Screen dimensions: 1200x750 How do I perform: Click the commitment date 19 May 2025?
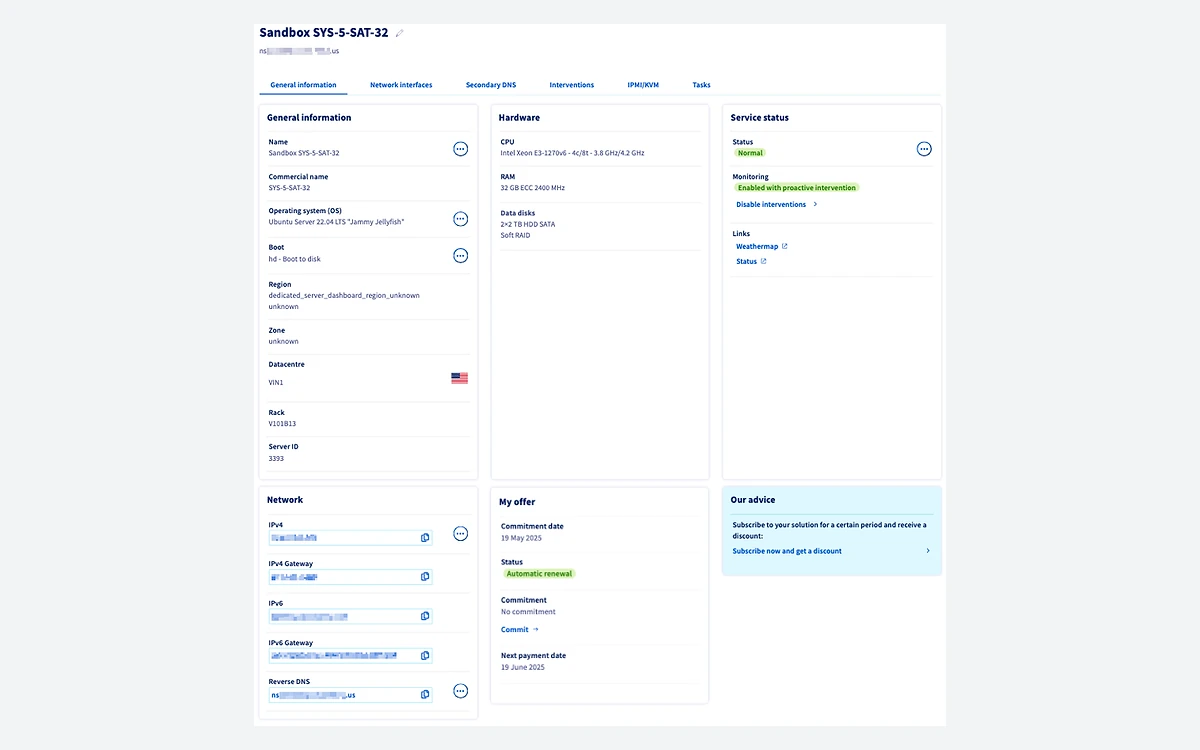coord(521,538)
